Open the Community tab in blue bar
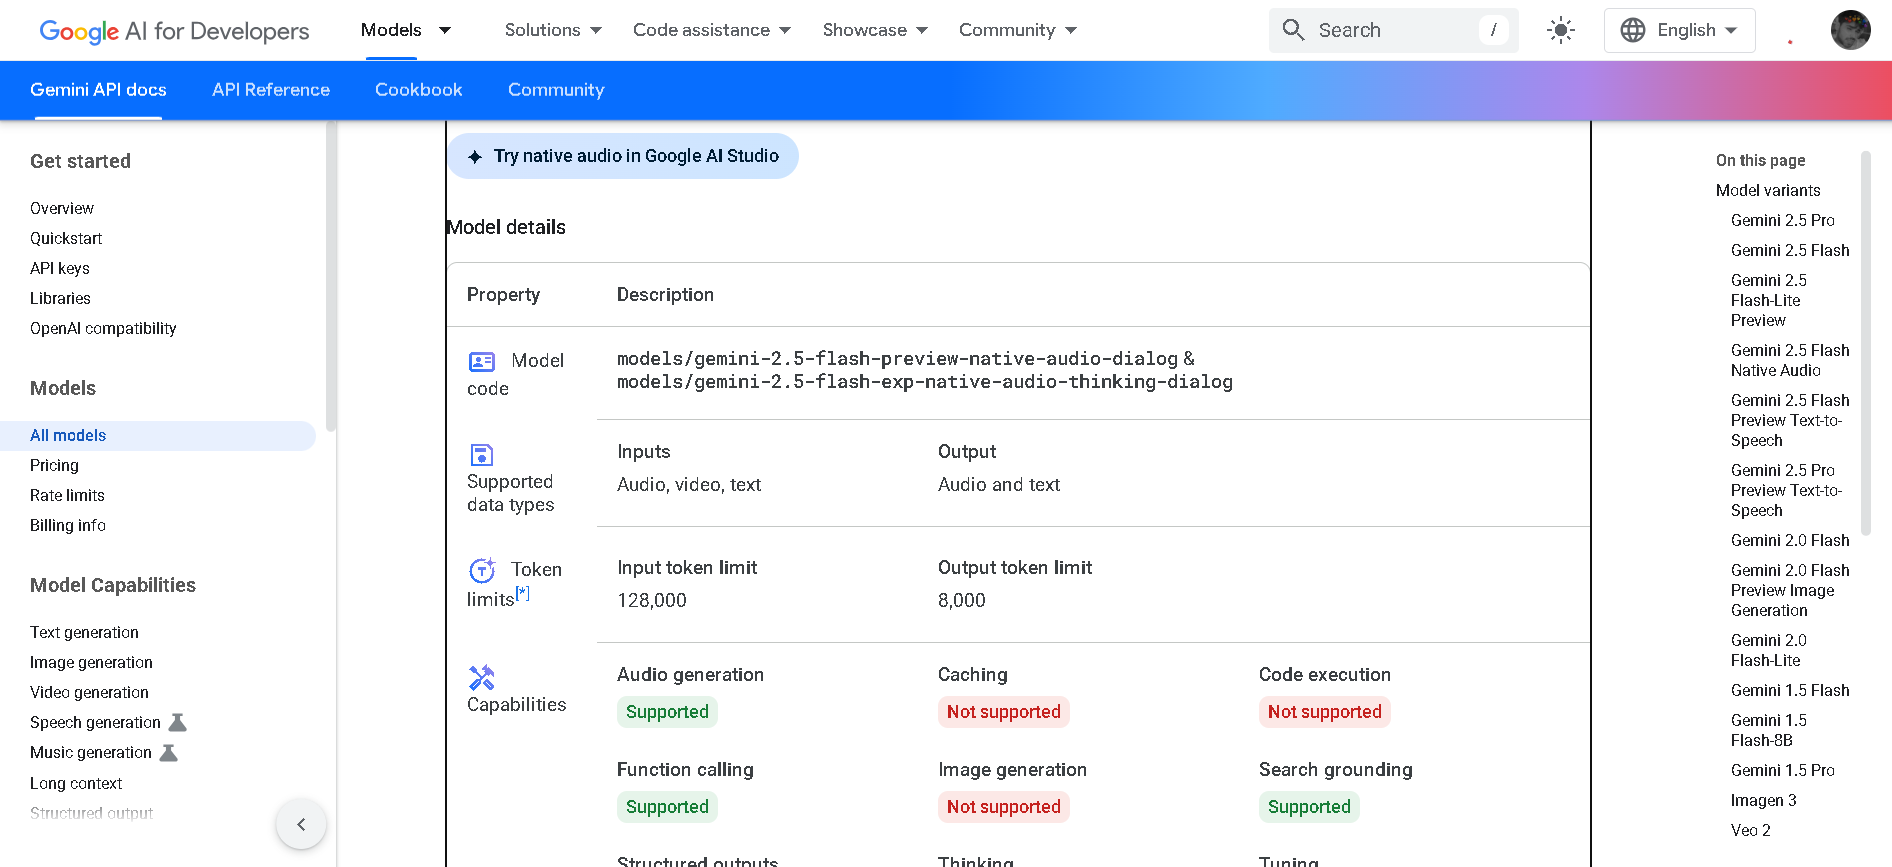The height and width of the screenshot is (867, 1892). coord(556,90)
